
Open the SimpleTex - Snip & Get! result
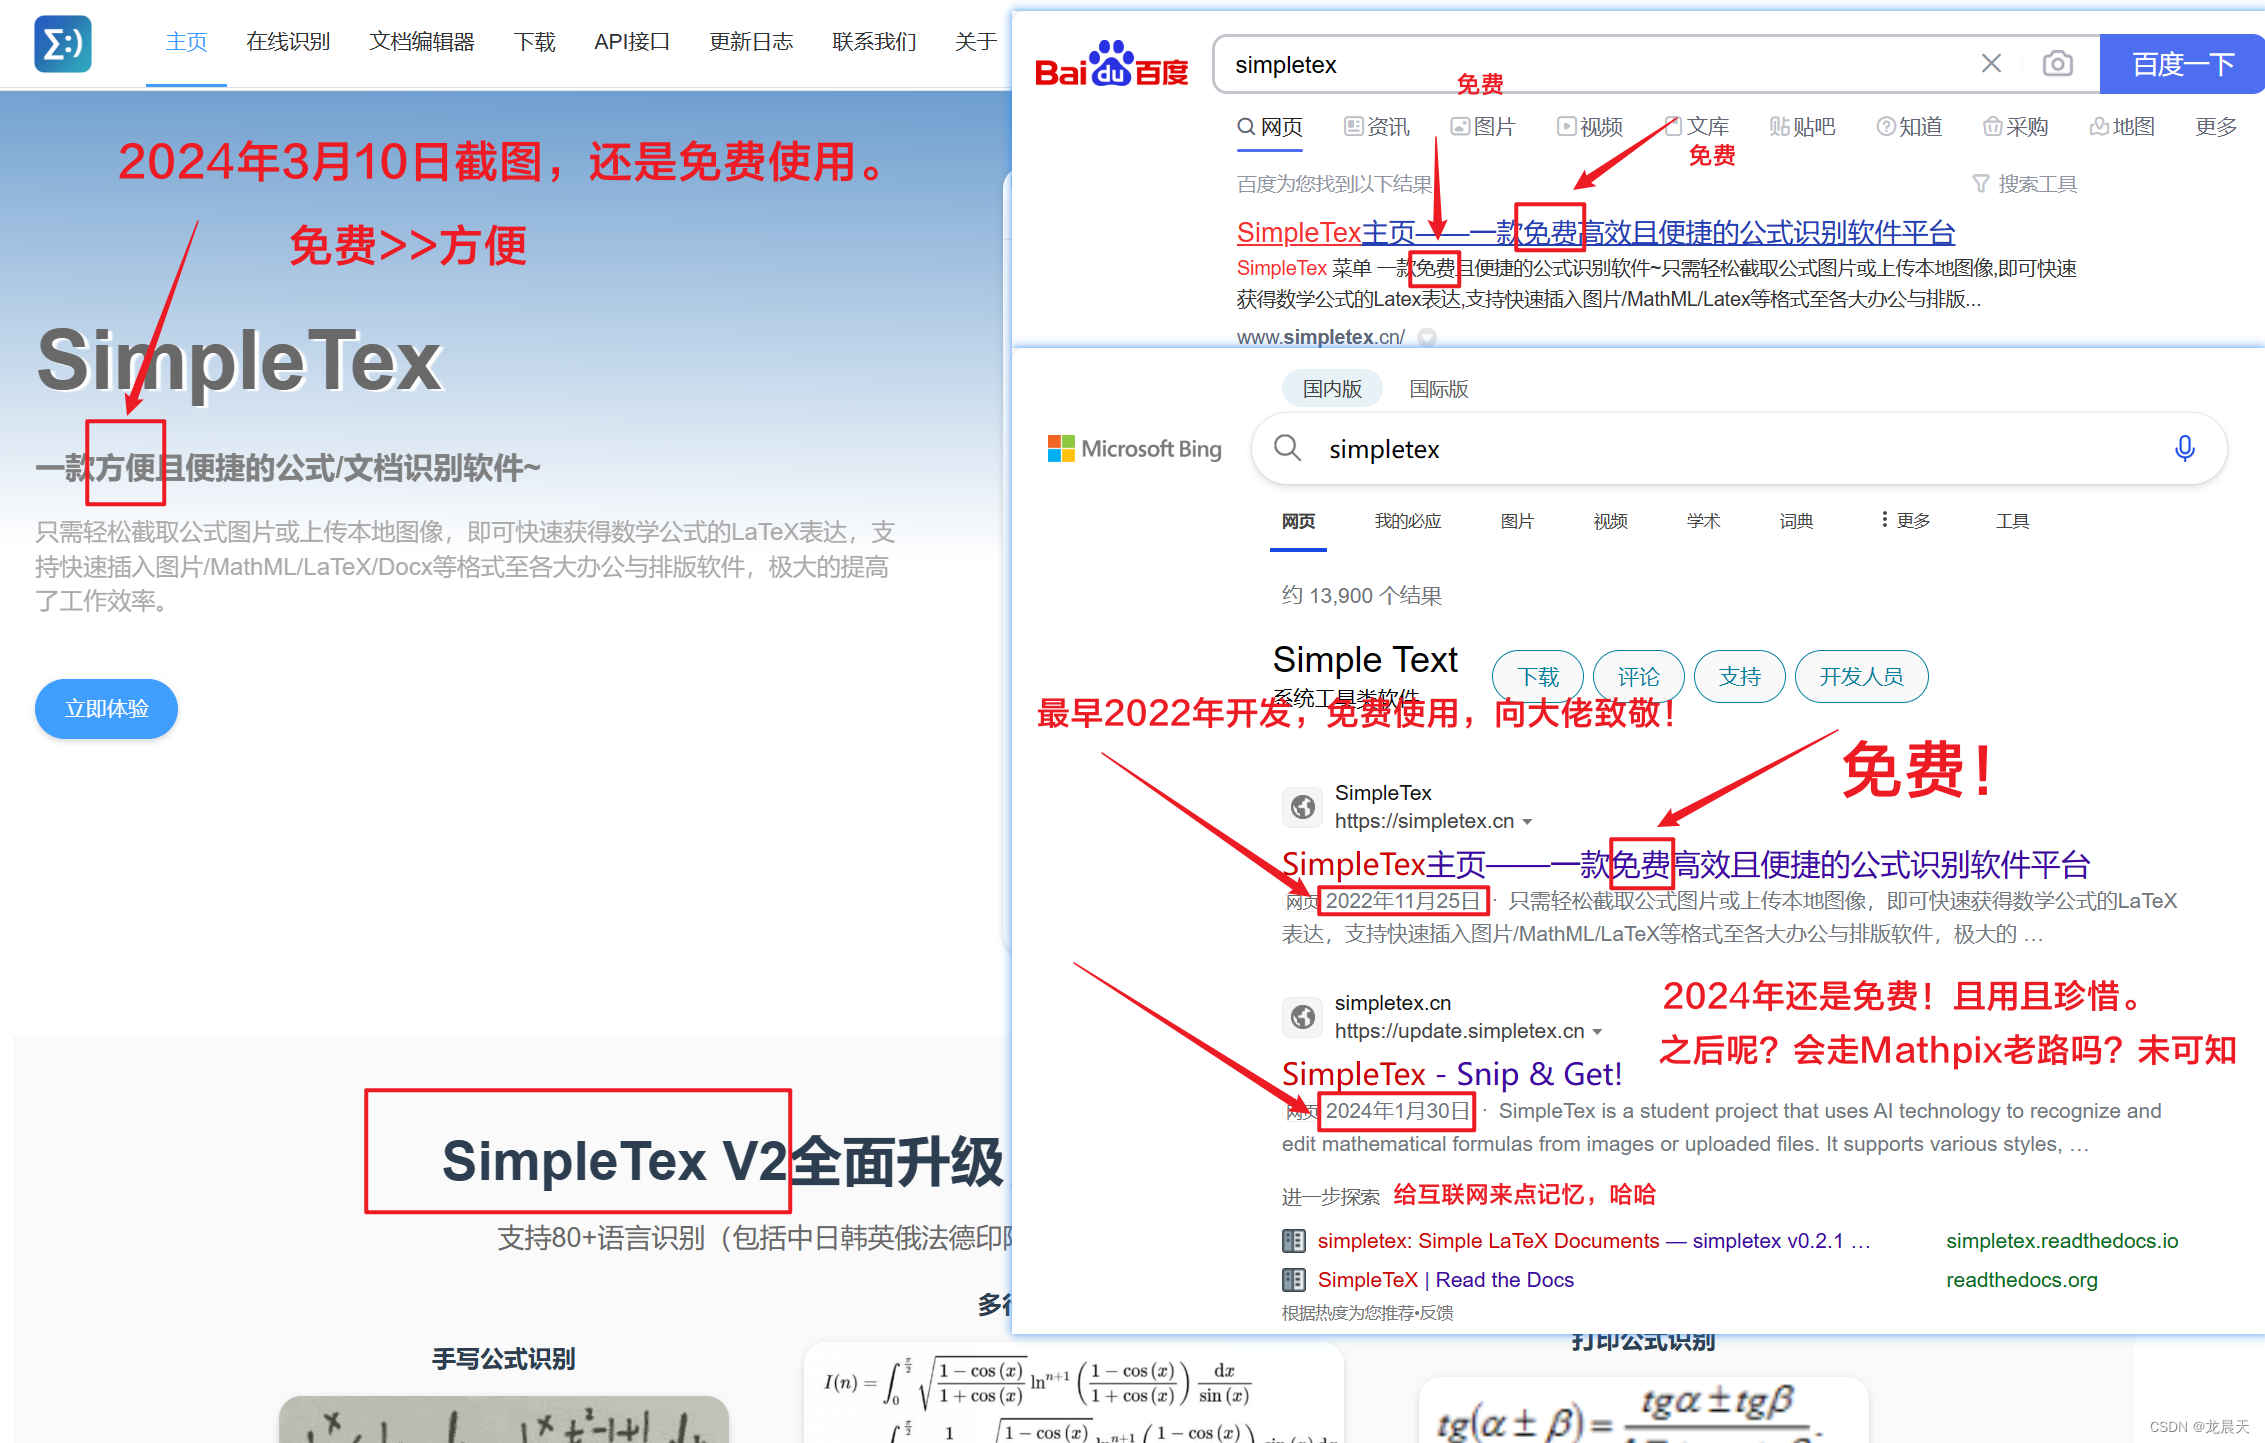coord(1451,1074)
